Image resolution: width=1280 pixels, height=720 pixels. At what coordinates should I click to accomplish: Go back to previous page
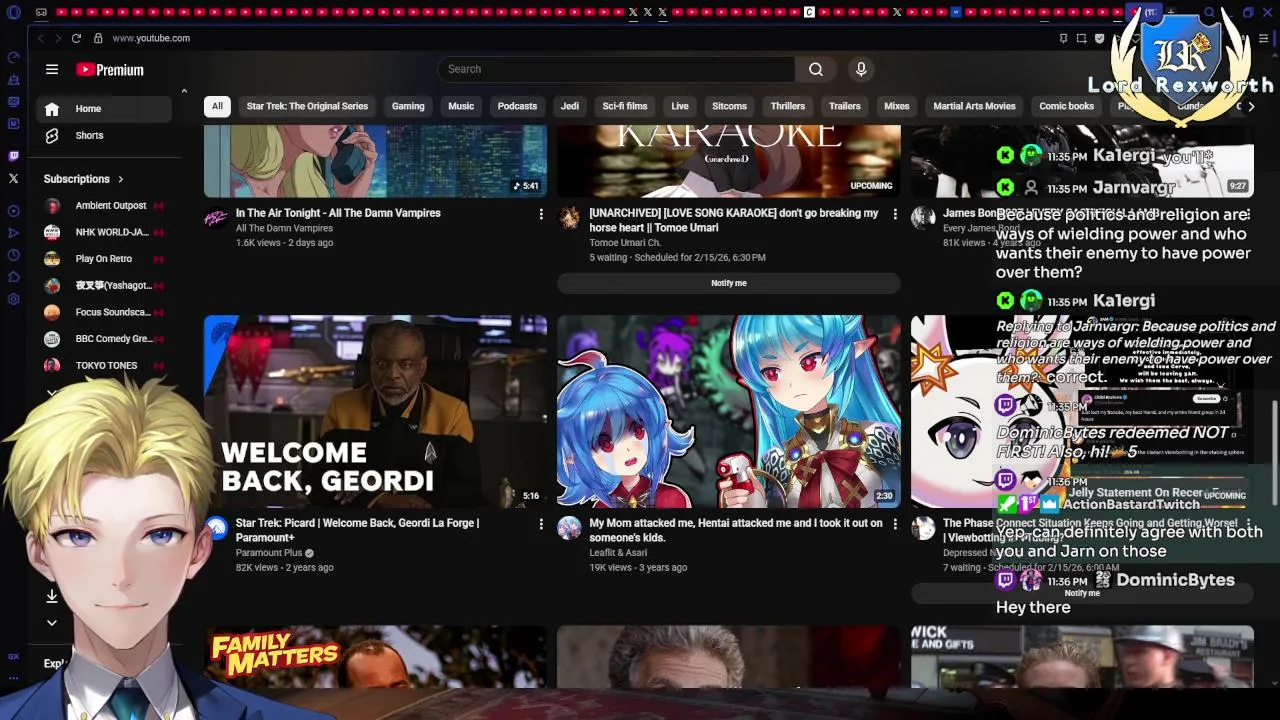40,38
